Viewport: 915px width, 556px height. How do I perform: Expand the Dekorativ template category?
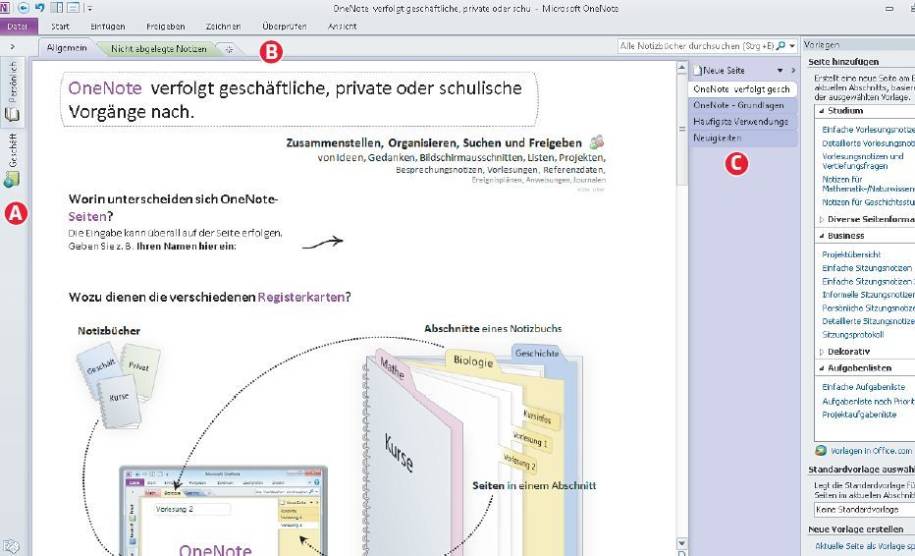tap(822, 352)
